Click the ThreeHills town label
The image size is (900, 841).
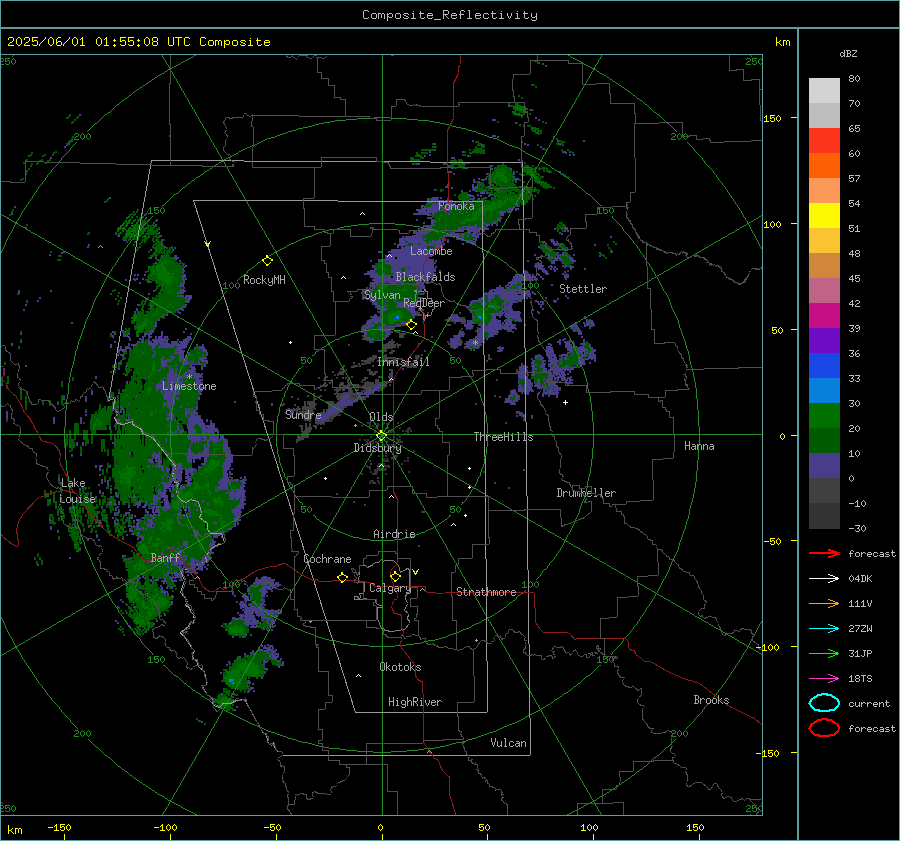[x=503, y=437]
